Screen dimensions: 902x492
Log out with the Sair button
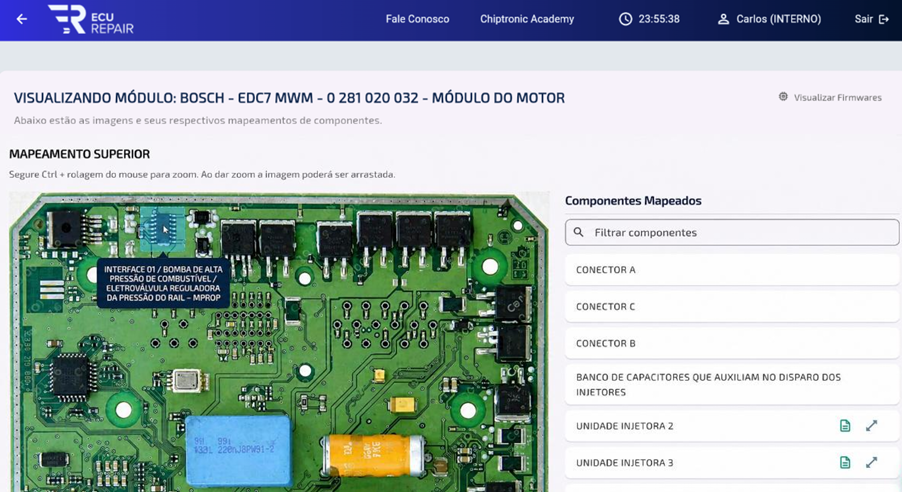click(871, 19)
